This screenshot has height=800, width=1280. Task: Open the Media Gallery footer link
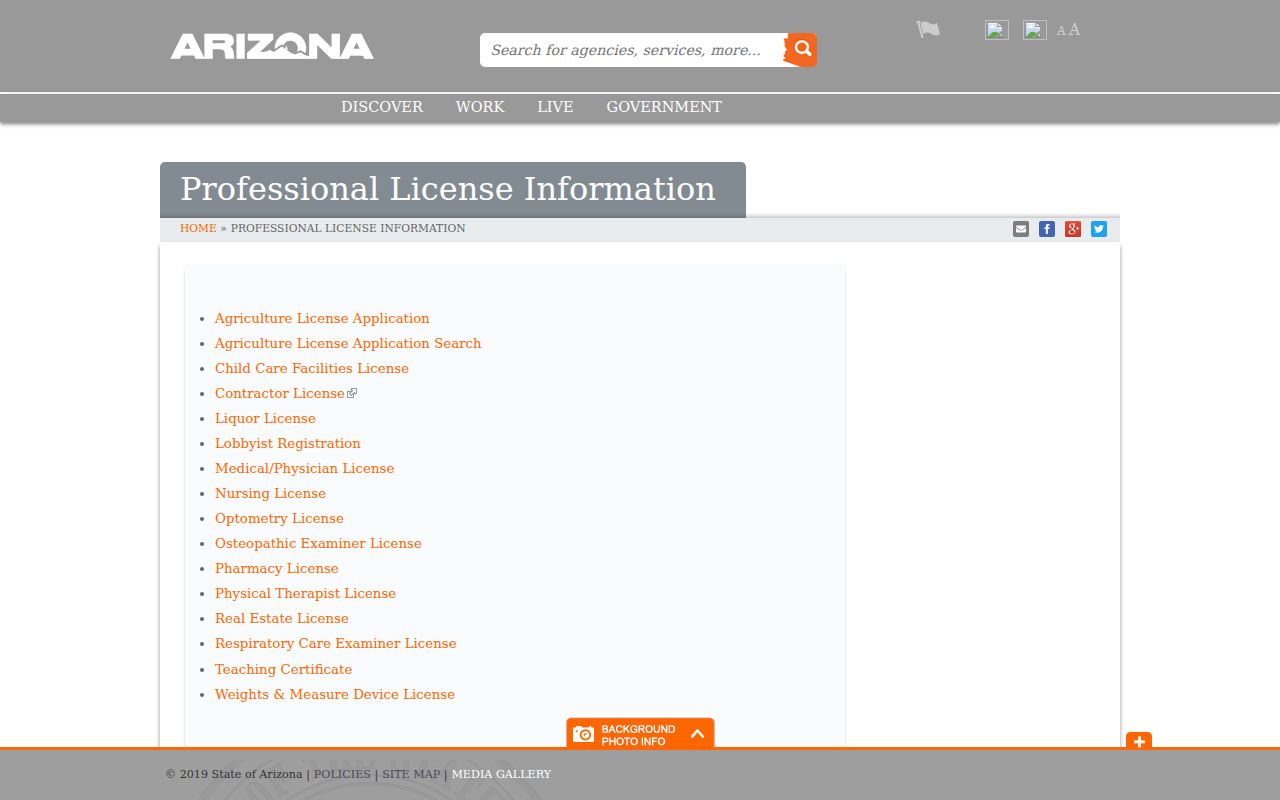501,774
